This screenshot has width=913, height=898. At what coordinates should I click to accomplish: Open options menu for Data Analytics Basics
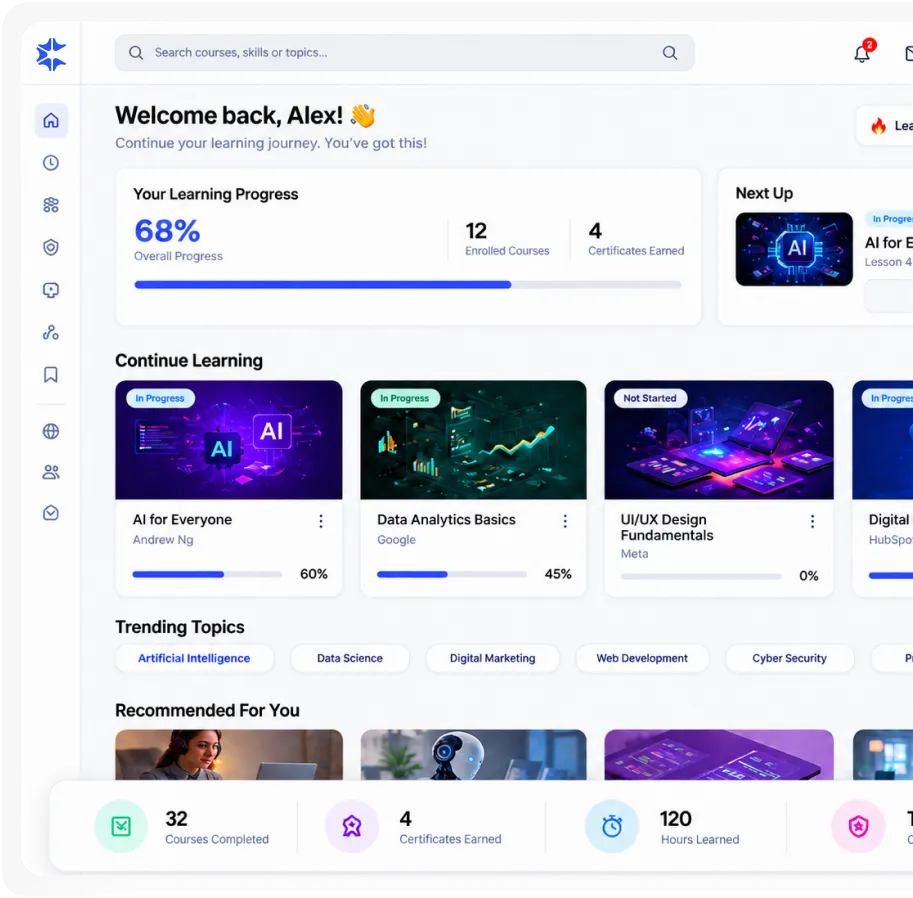[x=565, y=521]
